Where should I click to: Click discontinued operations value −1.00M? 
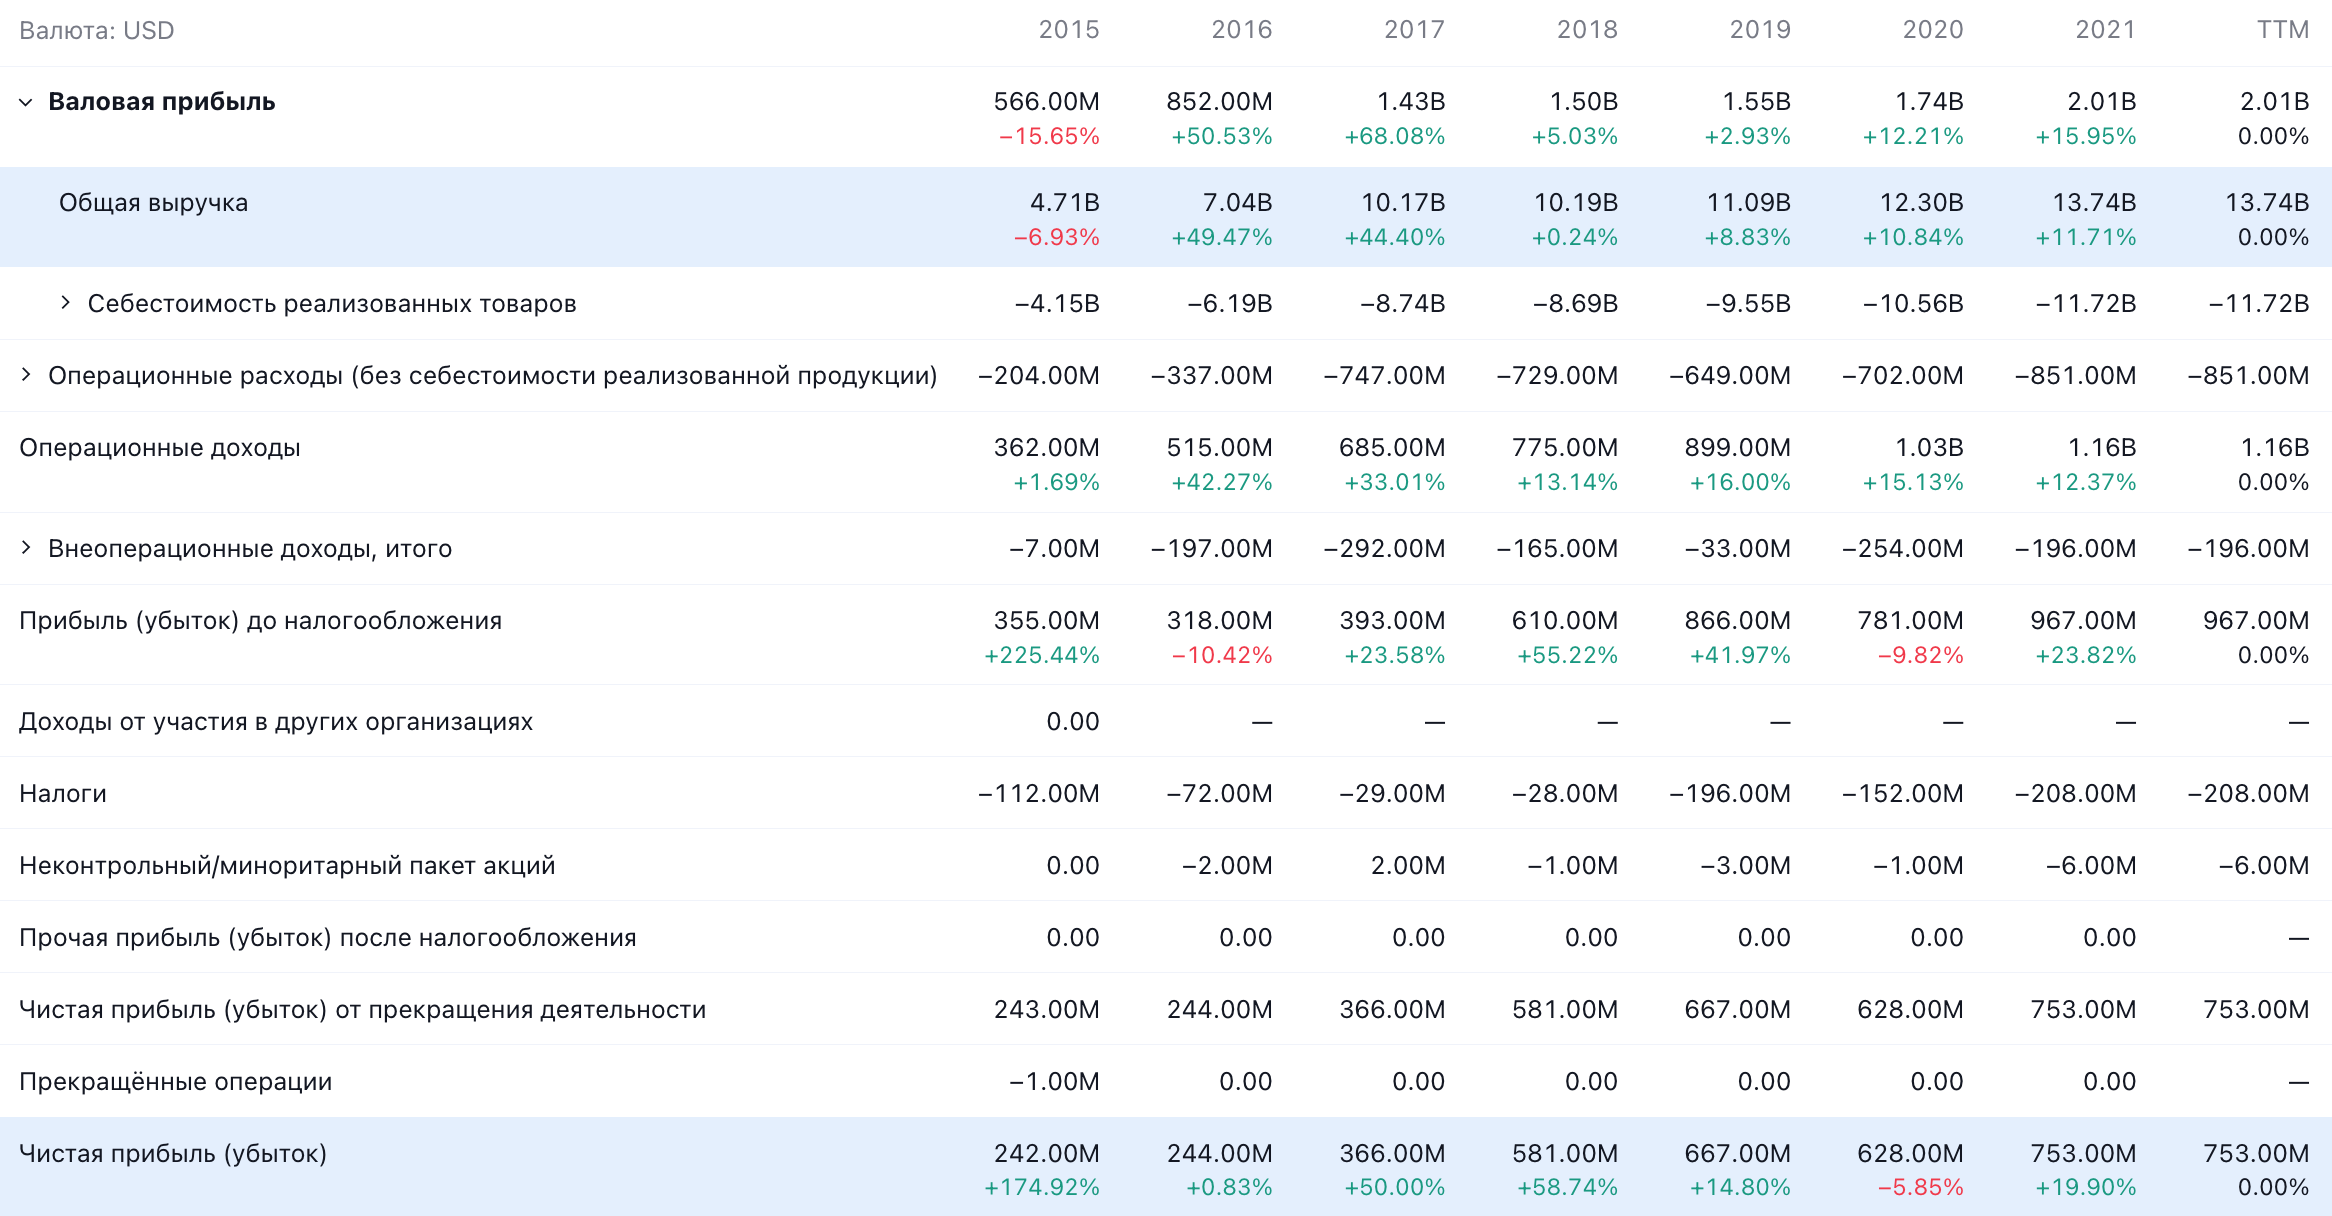click(x=1055, y=1082)
